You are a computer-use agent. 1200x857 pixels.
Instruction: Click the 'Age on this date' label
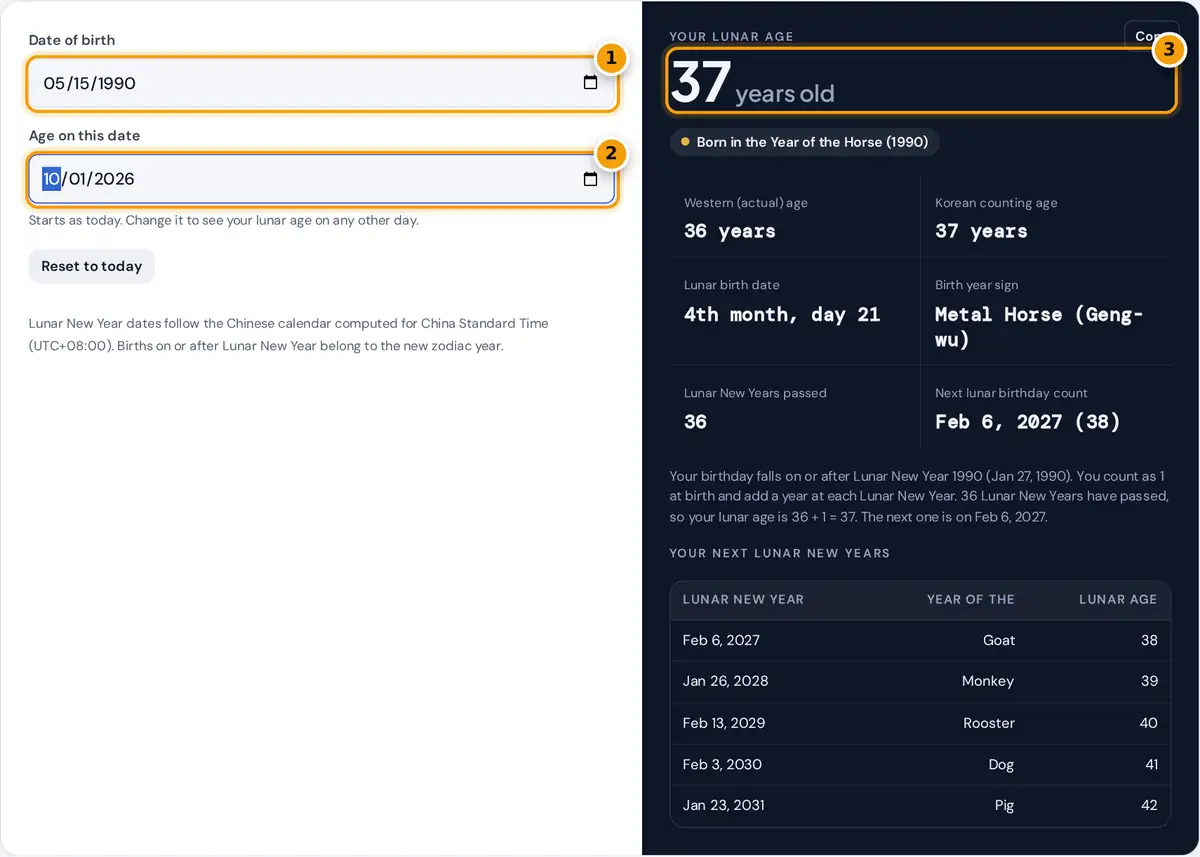point(84,135)
